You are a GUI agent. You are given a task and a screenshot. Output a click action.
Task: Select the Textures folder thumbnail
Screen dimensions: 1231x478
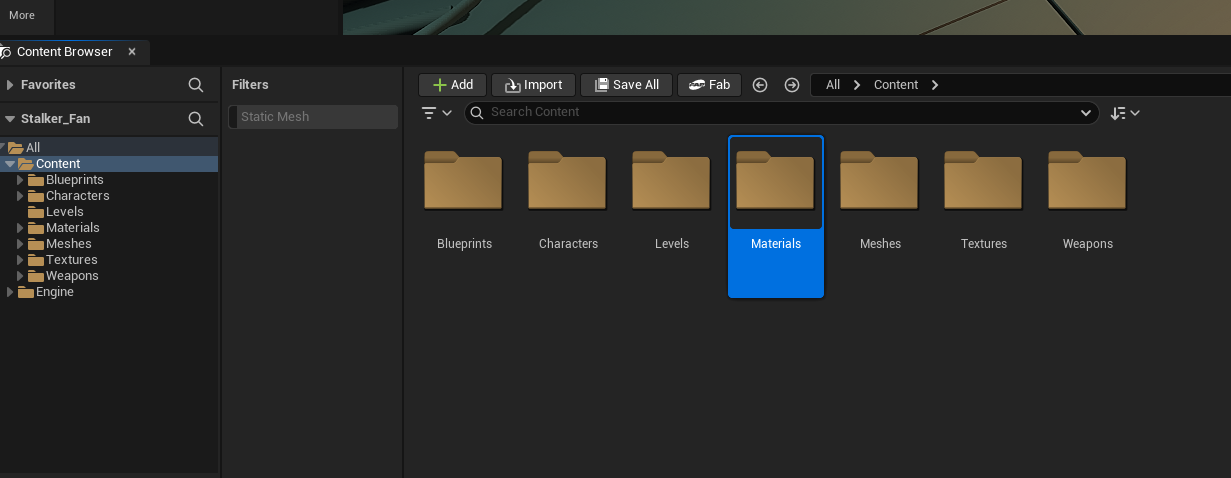[x=983, y=180]
